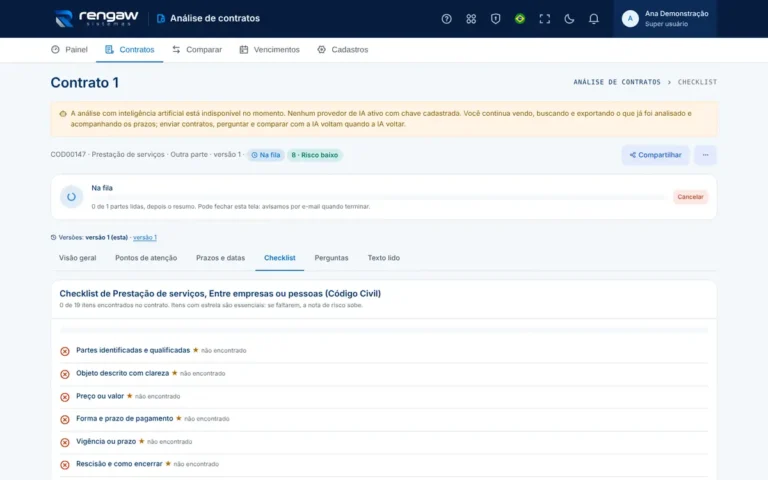768x480 pixels.
Task: Switch to Perguntas tab
Action: [x=331, y=258]
